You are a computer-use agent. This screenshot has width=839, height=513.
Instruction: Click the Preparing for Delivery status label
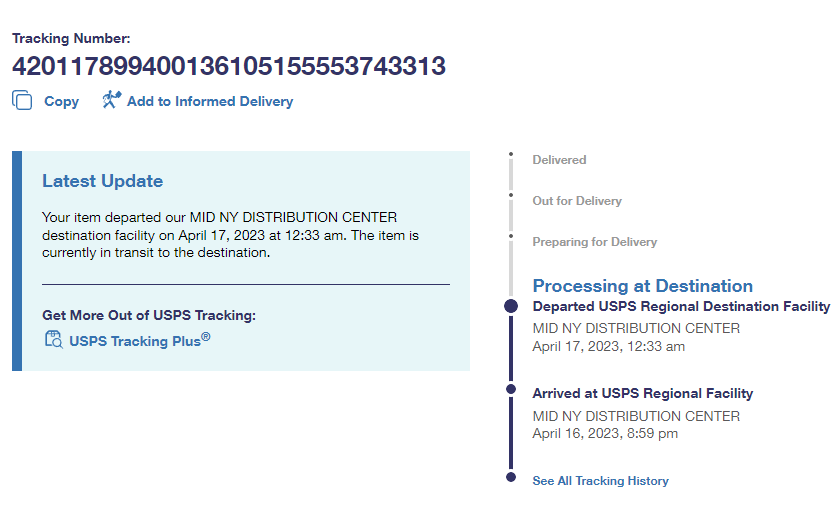594,242
